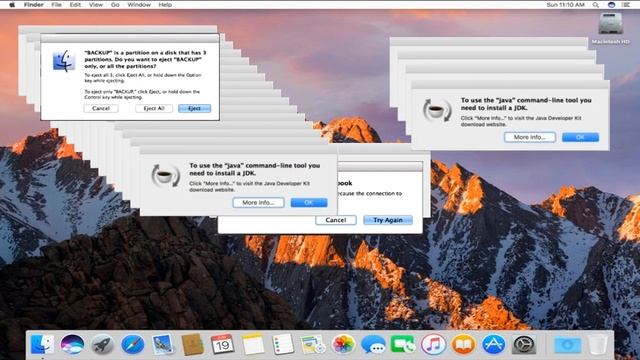Viewport: 640px width, 360px height.
Task: Open Messages speech bubble in Dock
Action: 373,344
